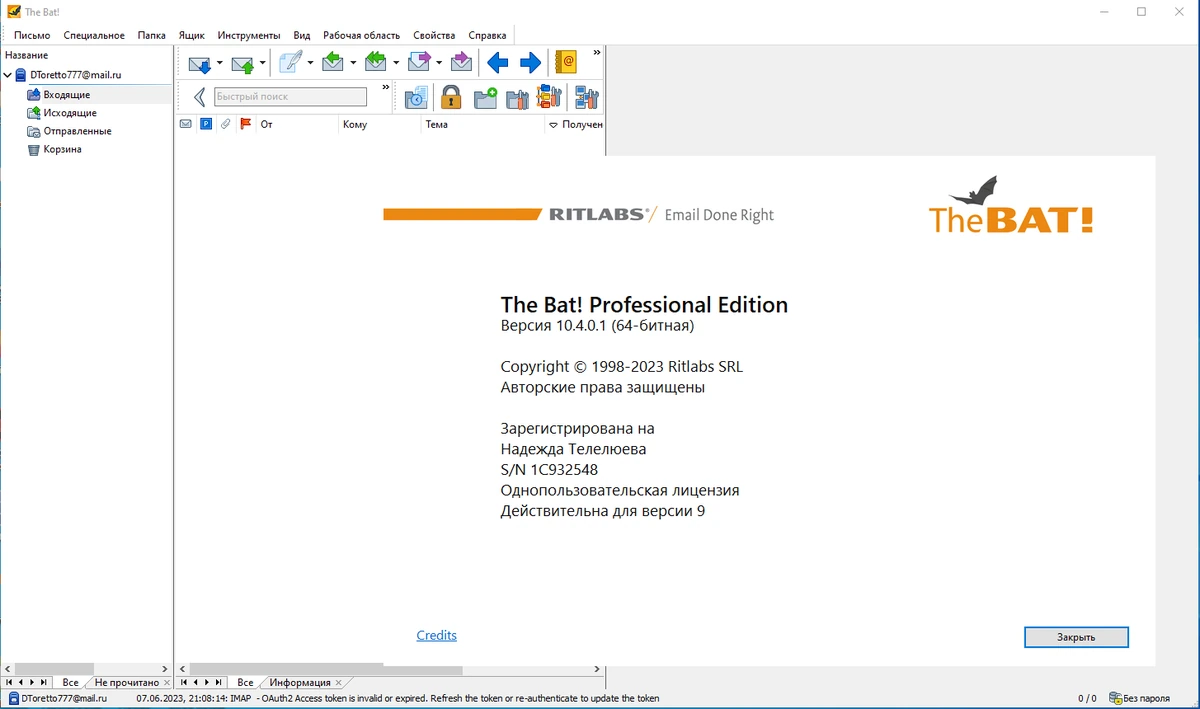This screenshot has height=709, width=1200.
Task: Click the padlock icon in the toolbar
Action: pyautogui.click(x=451, y=97)
